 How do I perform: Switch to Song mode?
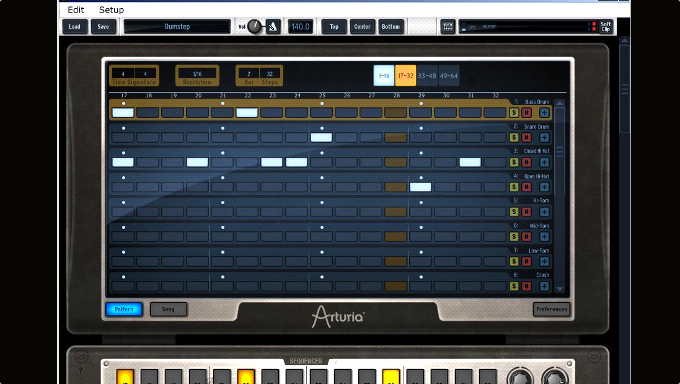(168, 309)
